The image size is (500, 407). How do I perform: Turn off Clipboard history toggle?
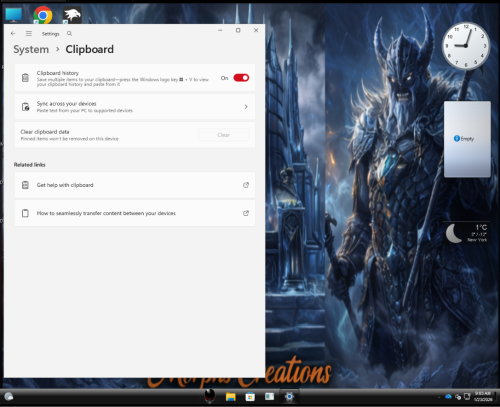click(241, 78)
